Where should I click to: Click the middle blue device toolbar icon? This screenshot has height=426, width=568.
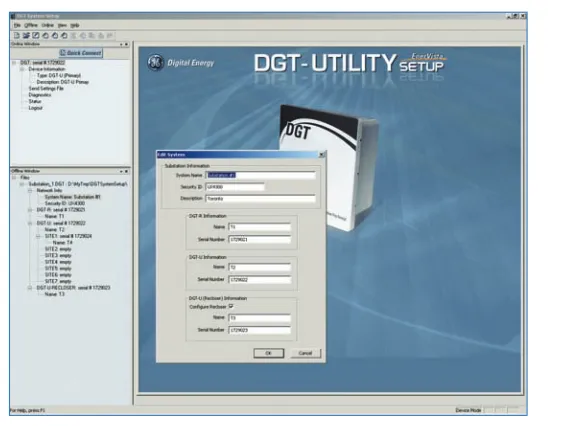click(x=55, y=35)
